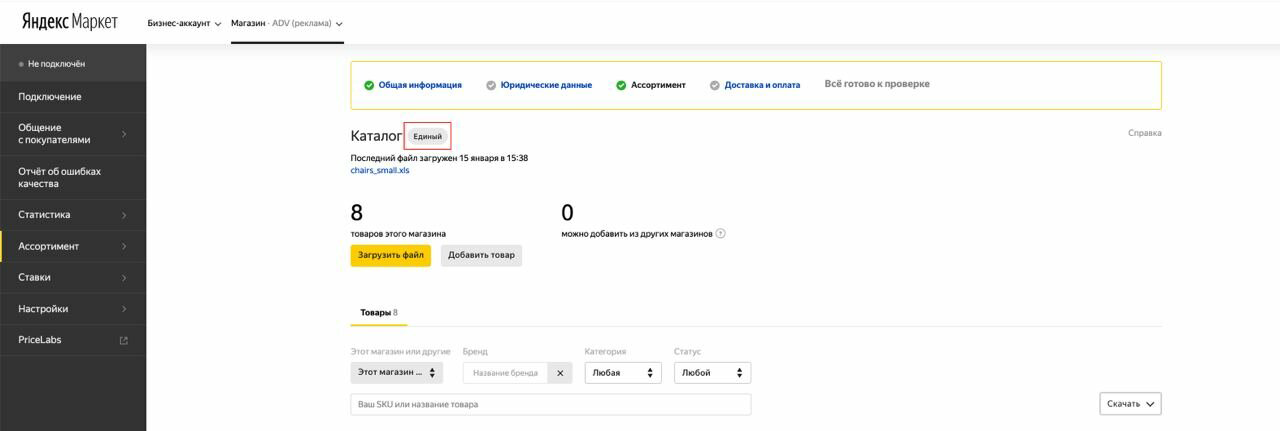Clear the brand filter with X icon

coord(560,373)
